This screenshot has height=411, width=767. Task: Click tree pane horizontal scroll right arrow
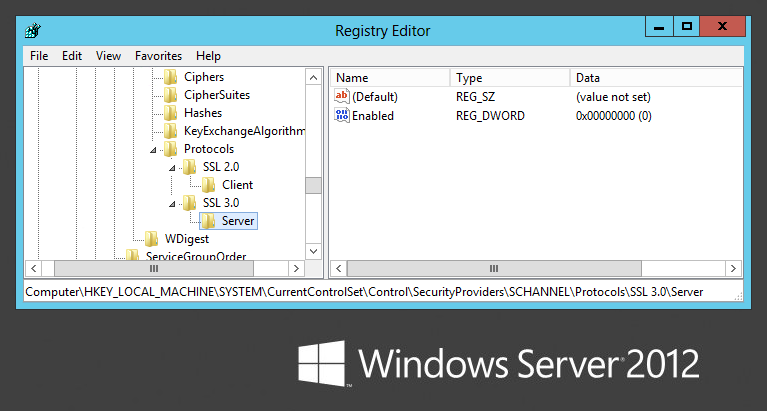click(295, 268)
